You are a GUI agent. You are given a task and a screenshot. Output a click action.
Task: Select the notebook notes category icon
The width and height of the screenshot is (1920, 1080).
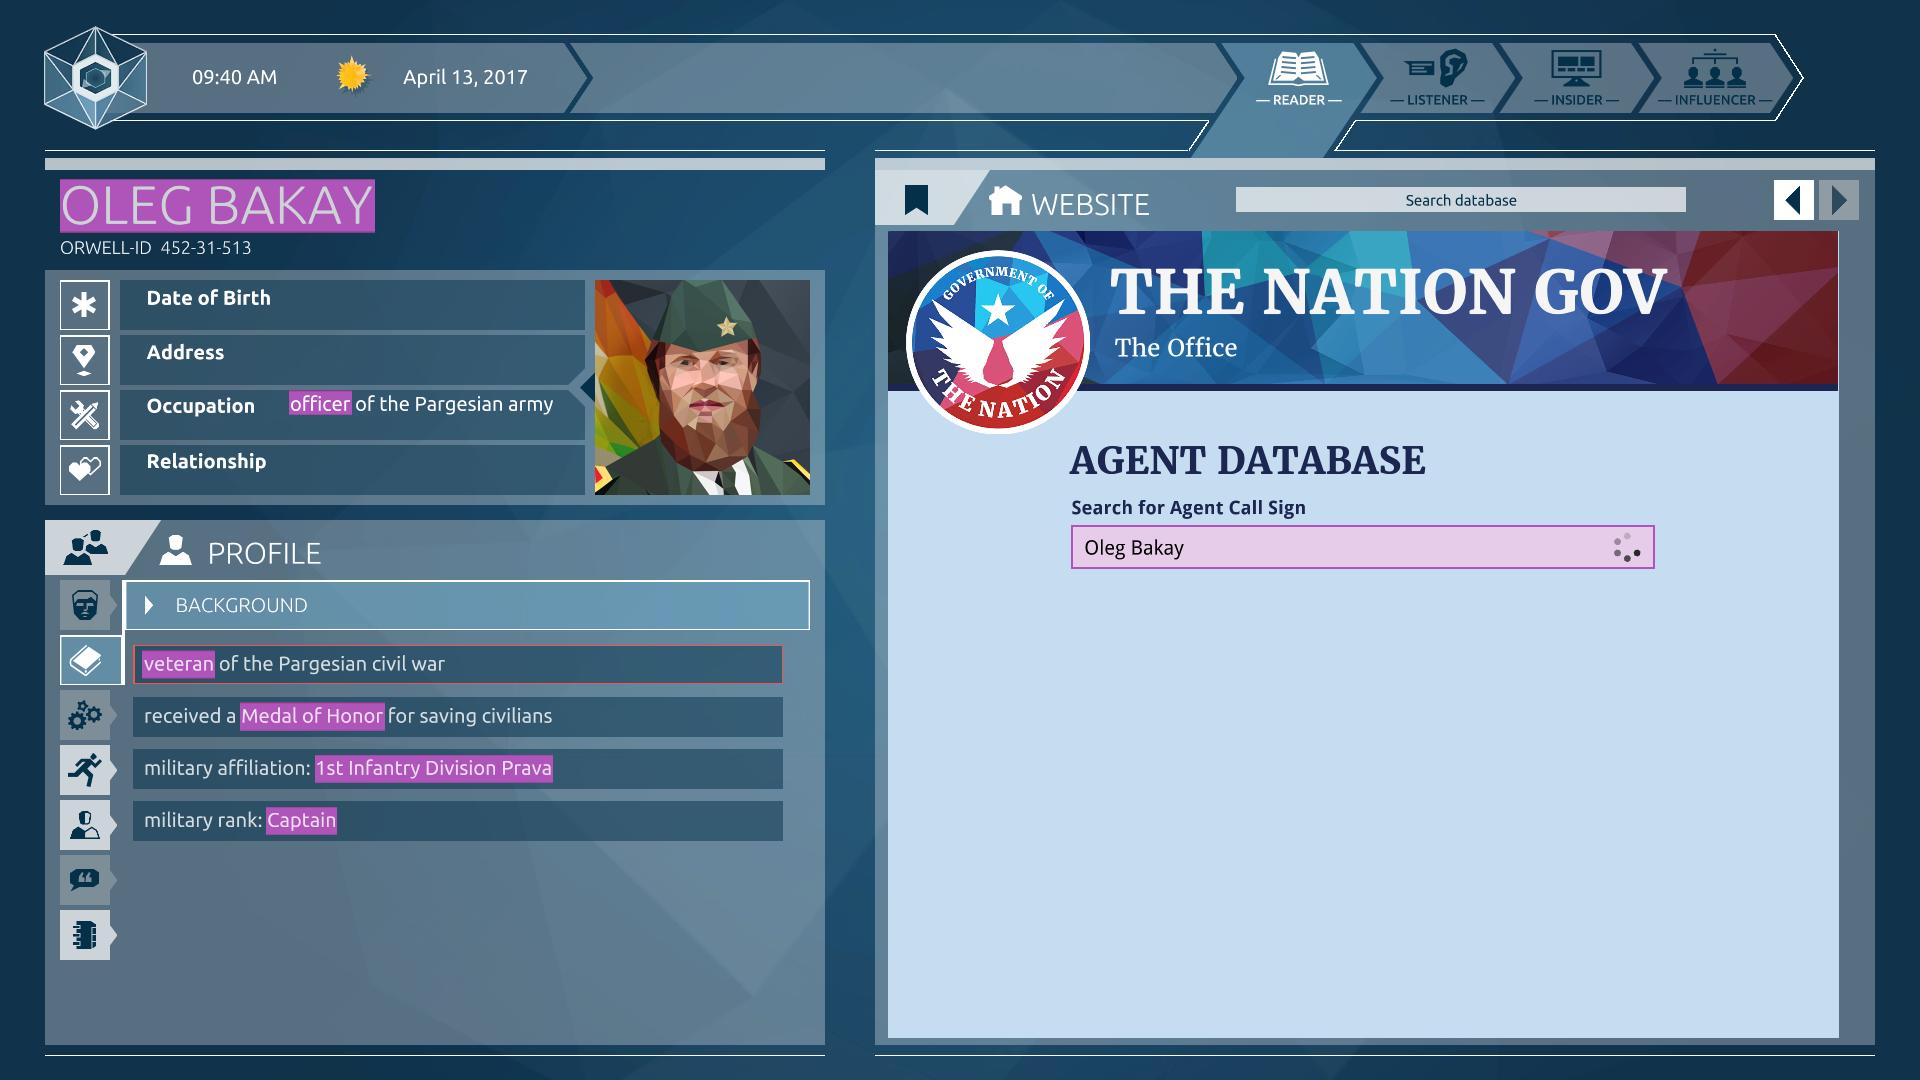(85, 935)
